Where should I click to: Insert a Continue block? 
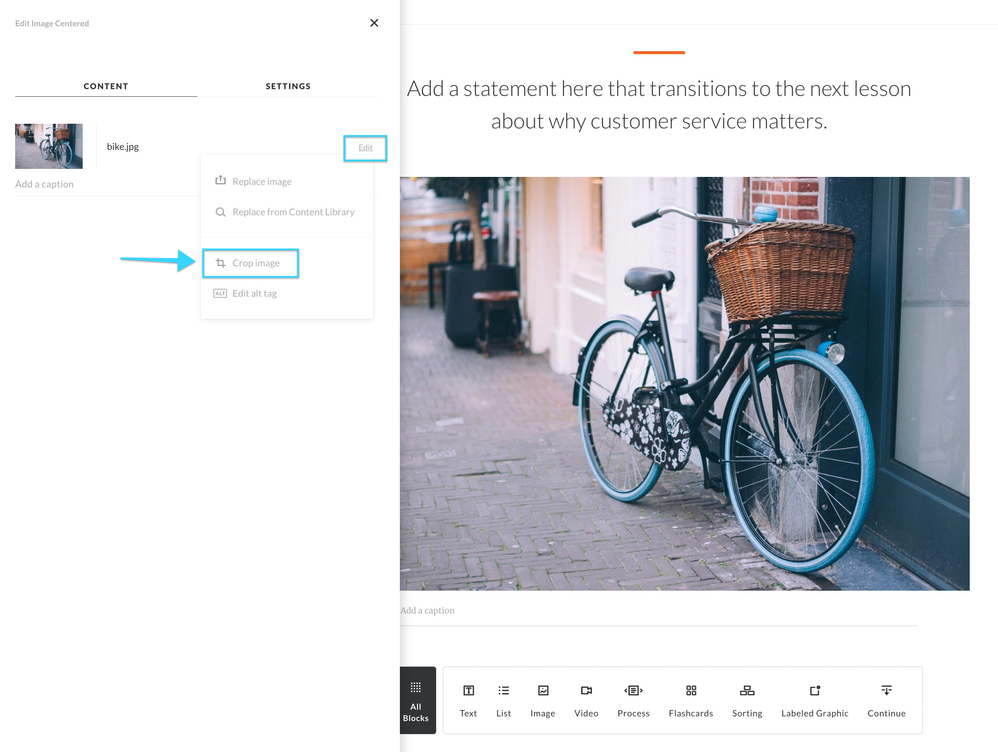point(886,699)
